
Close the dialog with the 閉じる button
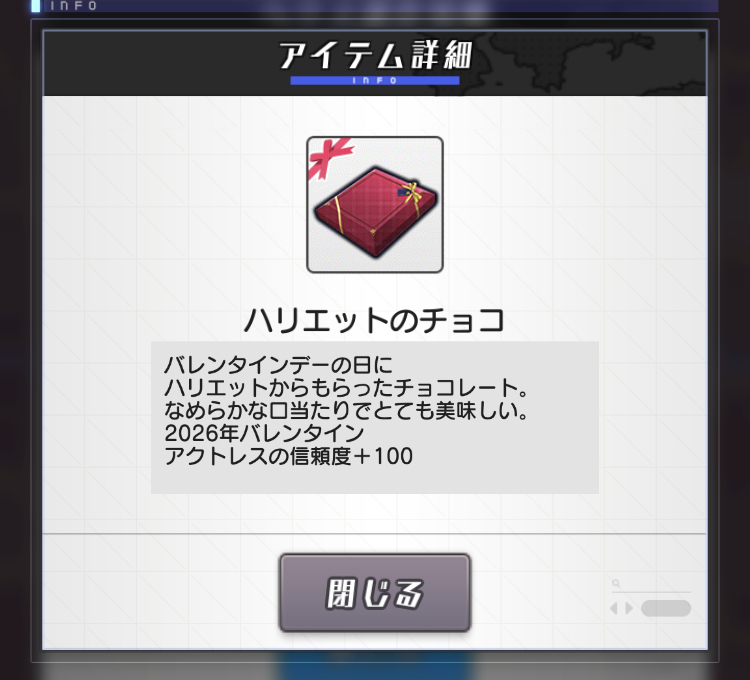[x=375, y=593]
